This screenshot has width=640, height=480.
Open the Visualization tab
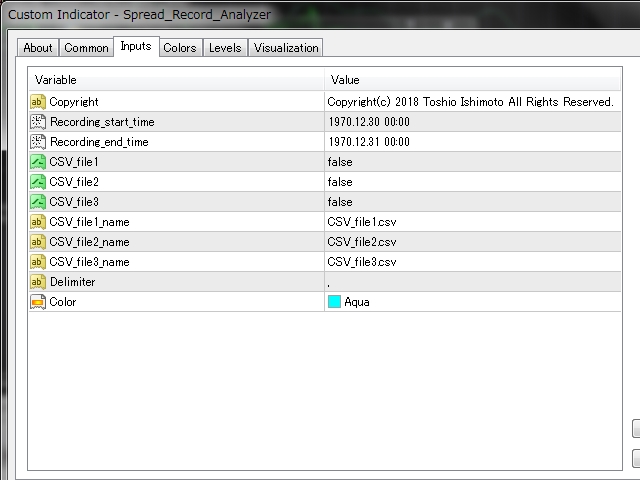(286, 48)
